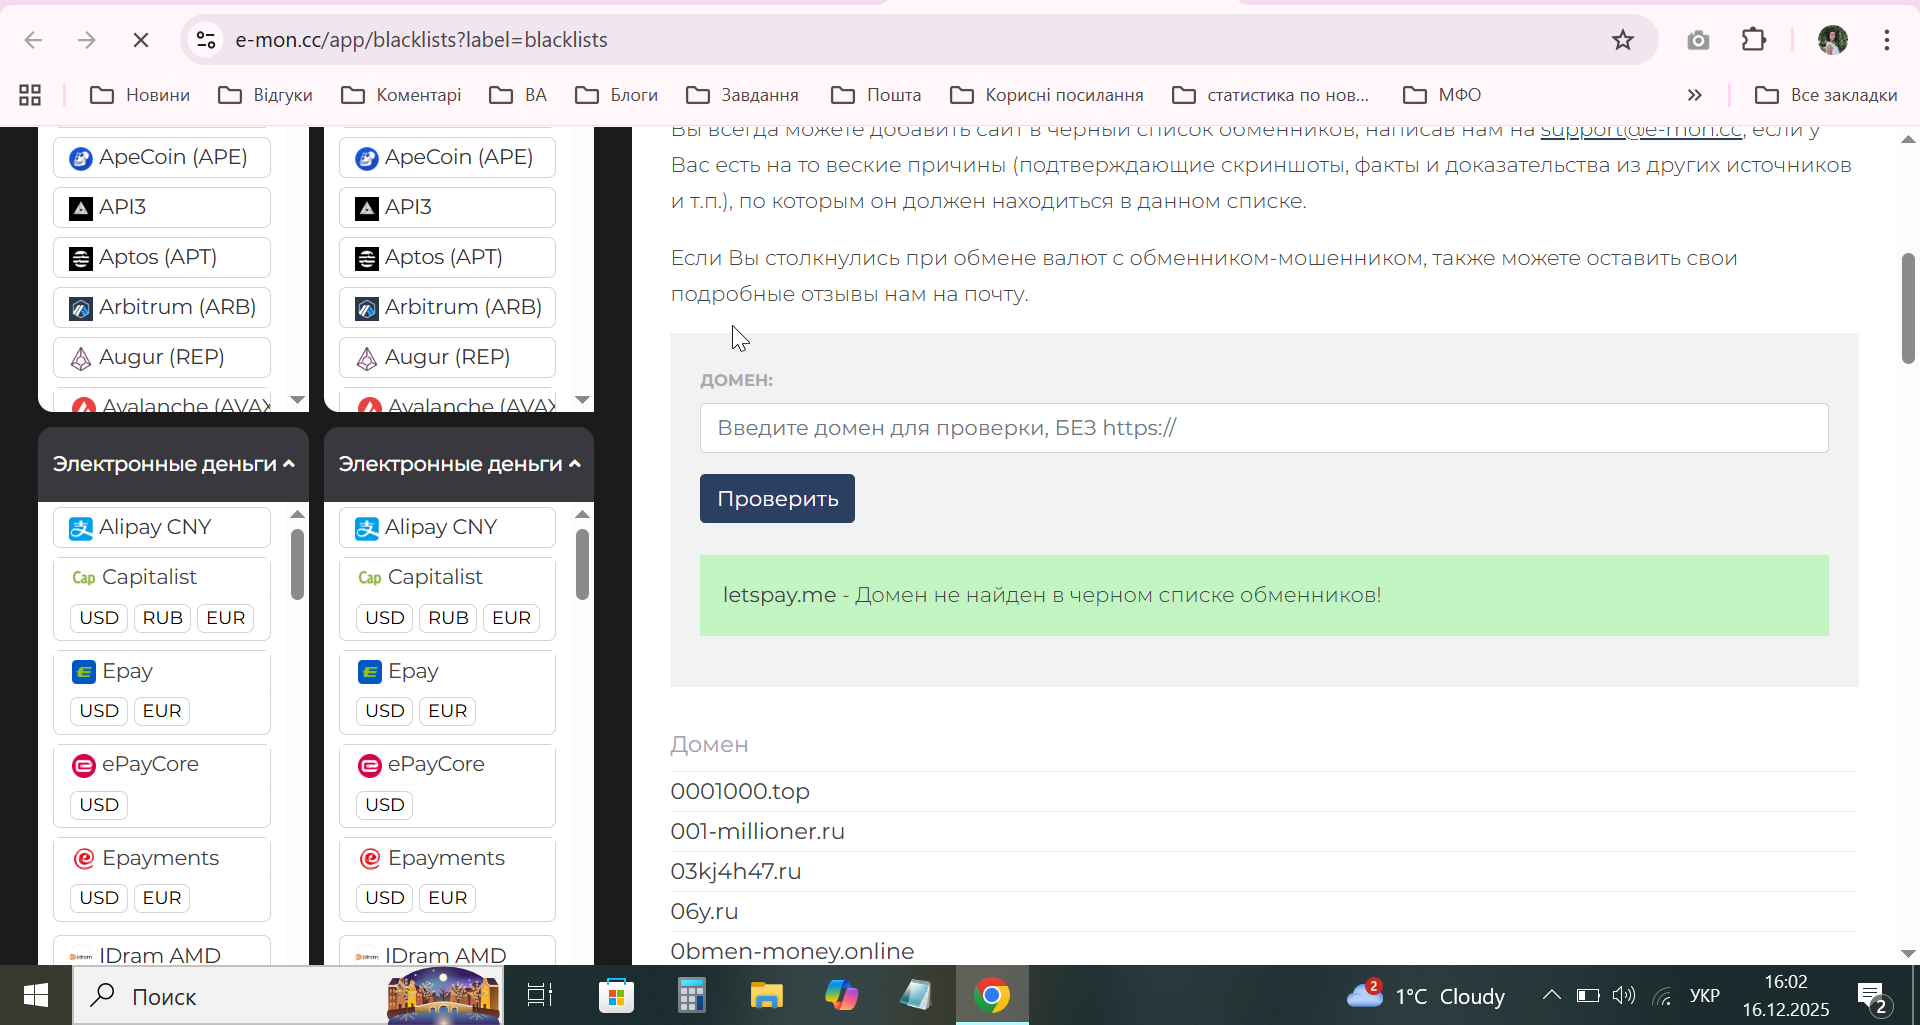Open the site information icon in address bar
The height and width of the screenshot is (1025, 1920).
[206, 40]
